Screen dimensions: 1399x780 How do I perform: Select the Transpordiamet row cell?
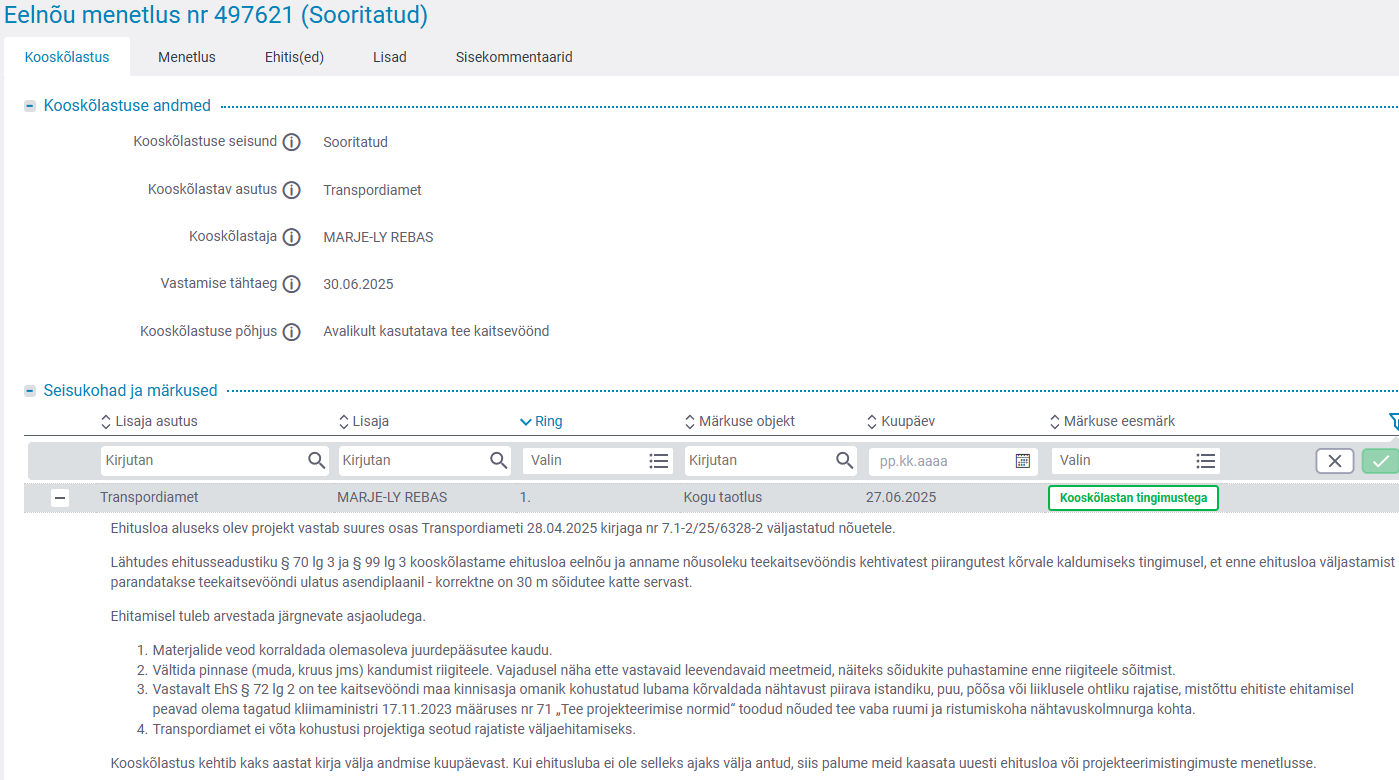(x=149, y=497)
